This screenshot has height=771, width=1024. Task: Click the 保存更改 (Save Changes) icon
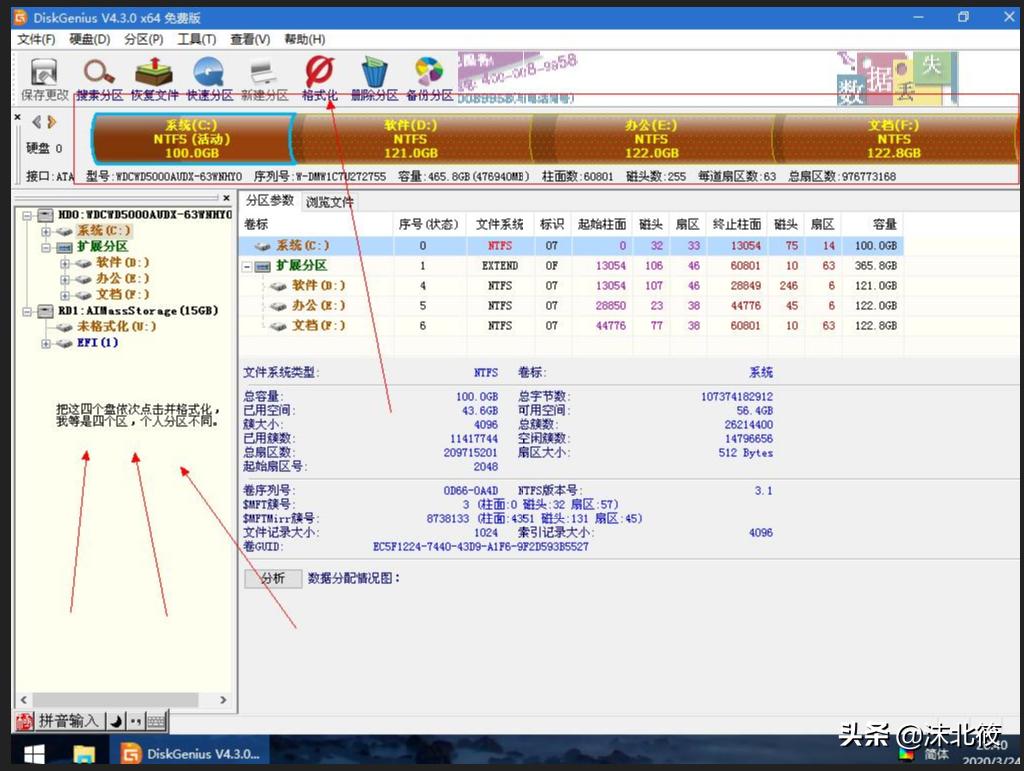[x=42, y=75]
